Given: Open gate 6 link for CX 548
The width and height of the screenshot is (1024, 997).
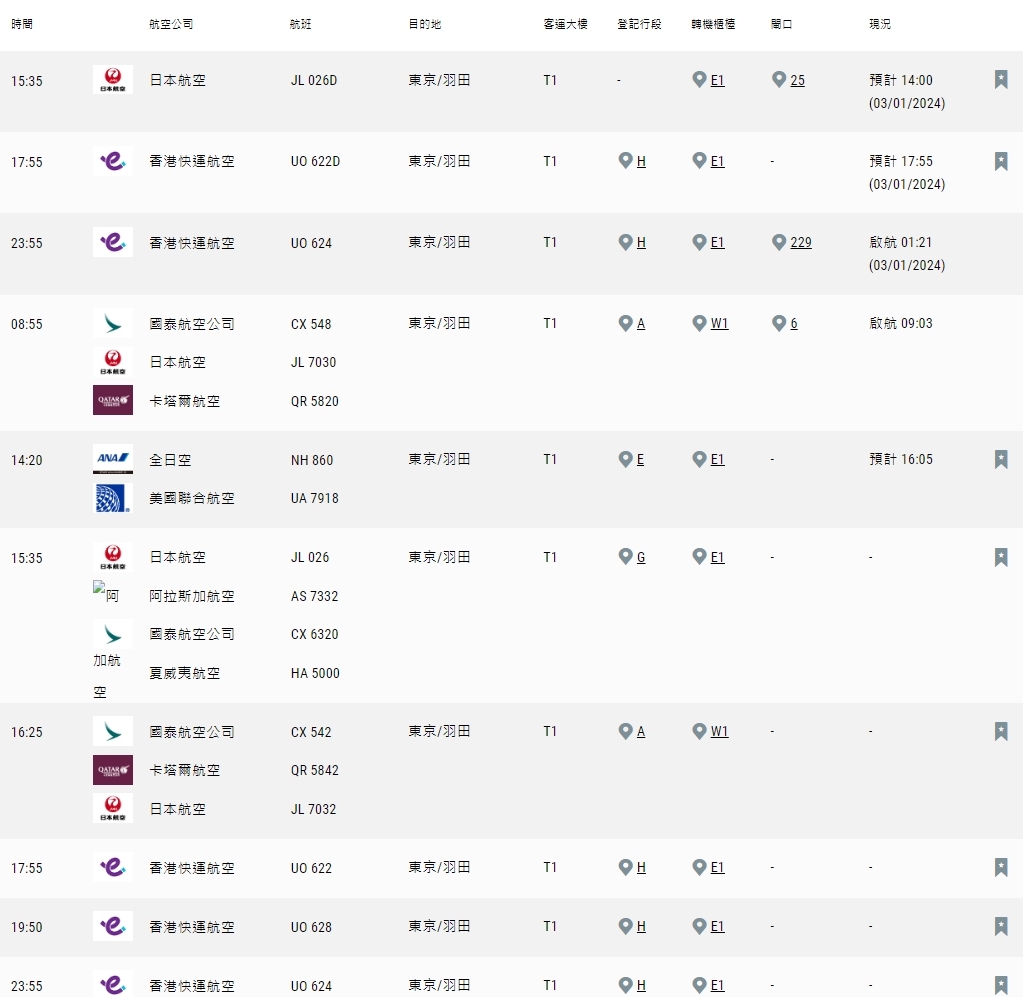Looking at the screenshot, I should point(794,324).
